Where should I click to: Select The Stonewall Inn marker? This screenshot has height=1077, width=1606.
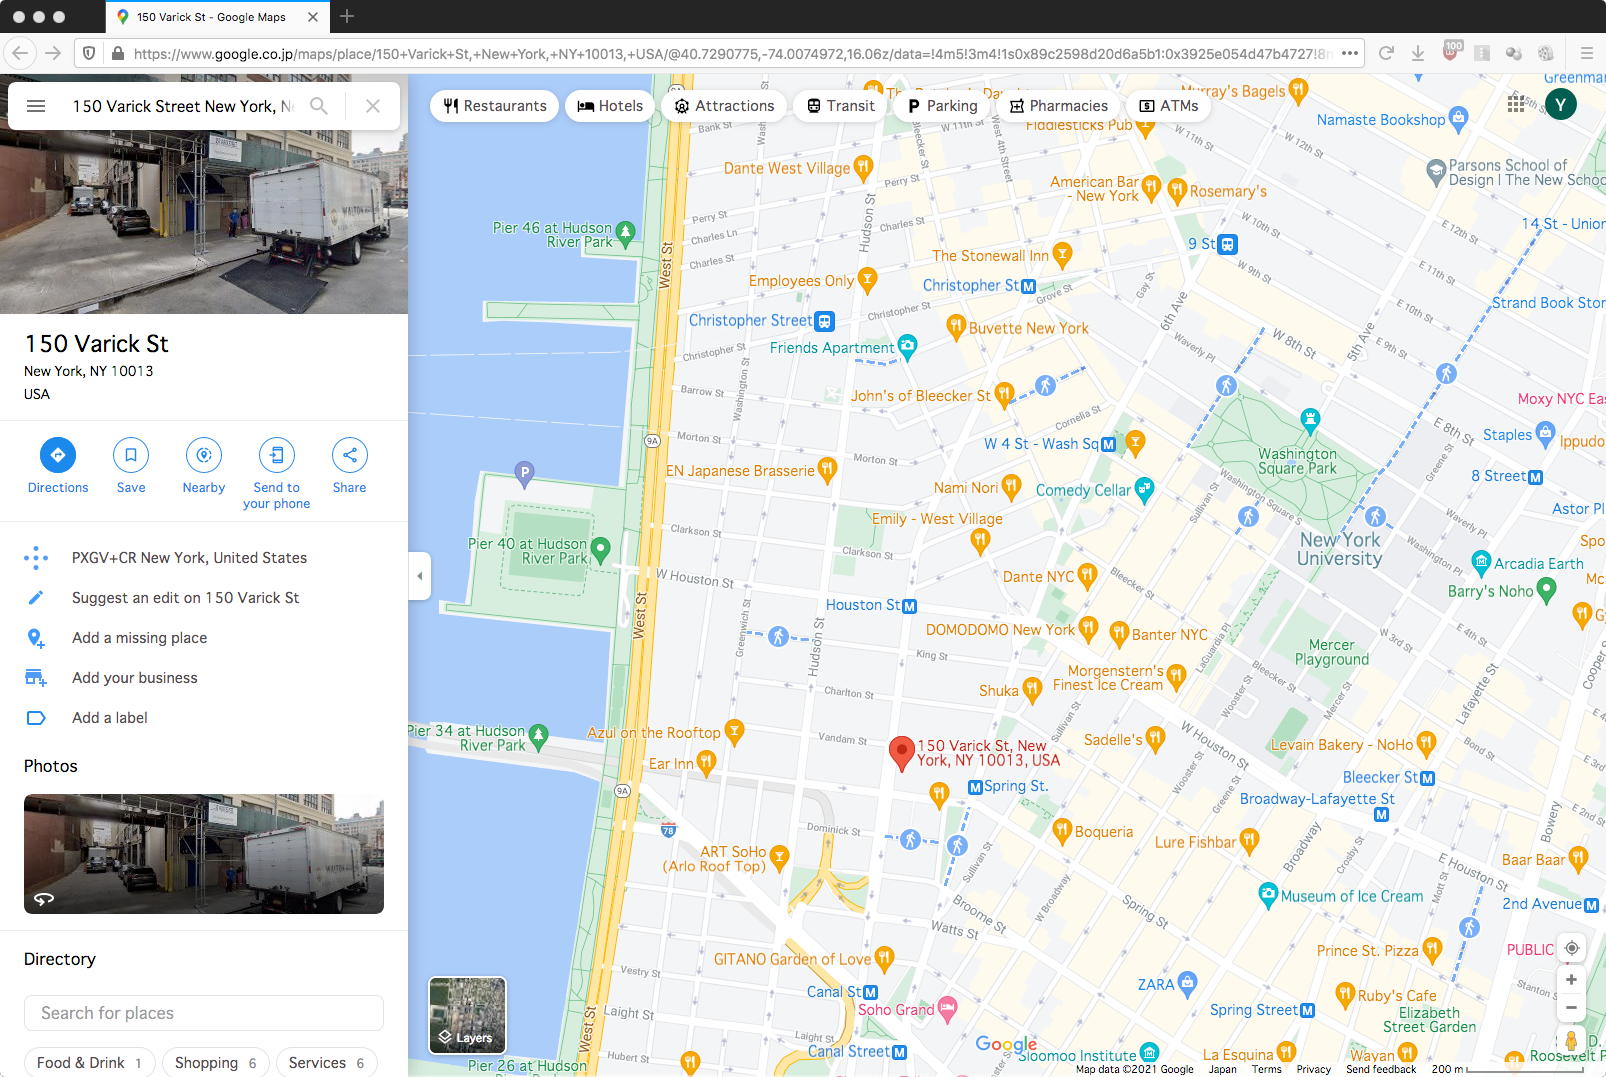1062,255
